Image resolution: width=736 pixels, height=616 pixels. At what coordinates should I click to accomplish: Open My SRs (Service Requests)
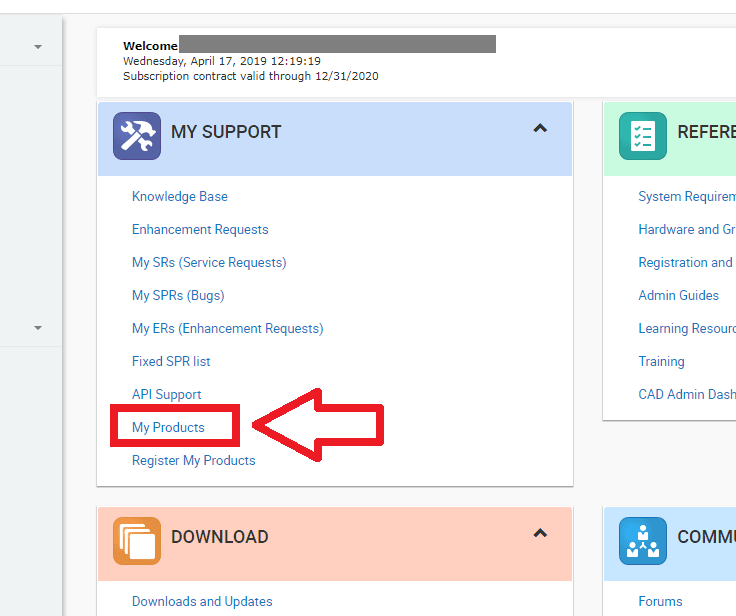click(x=209, y=263)
